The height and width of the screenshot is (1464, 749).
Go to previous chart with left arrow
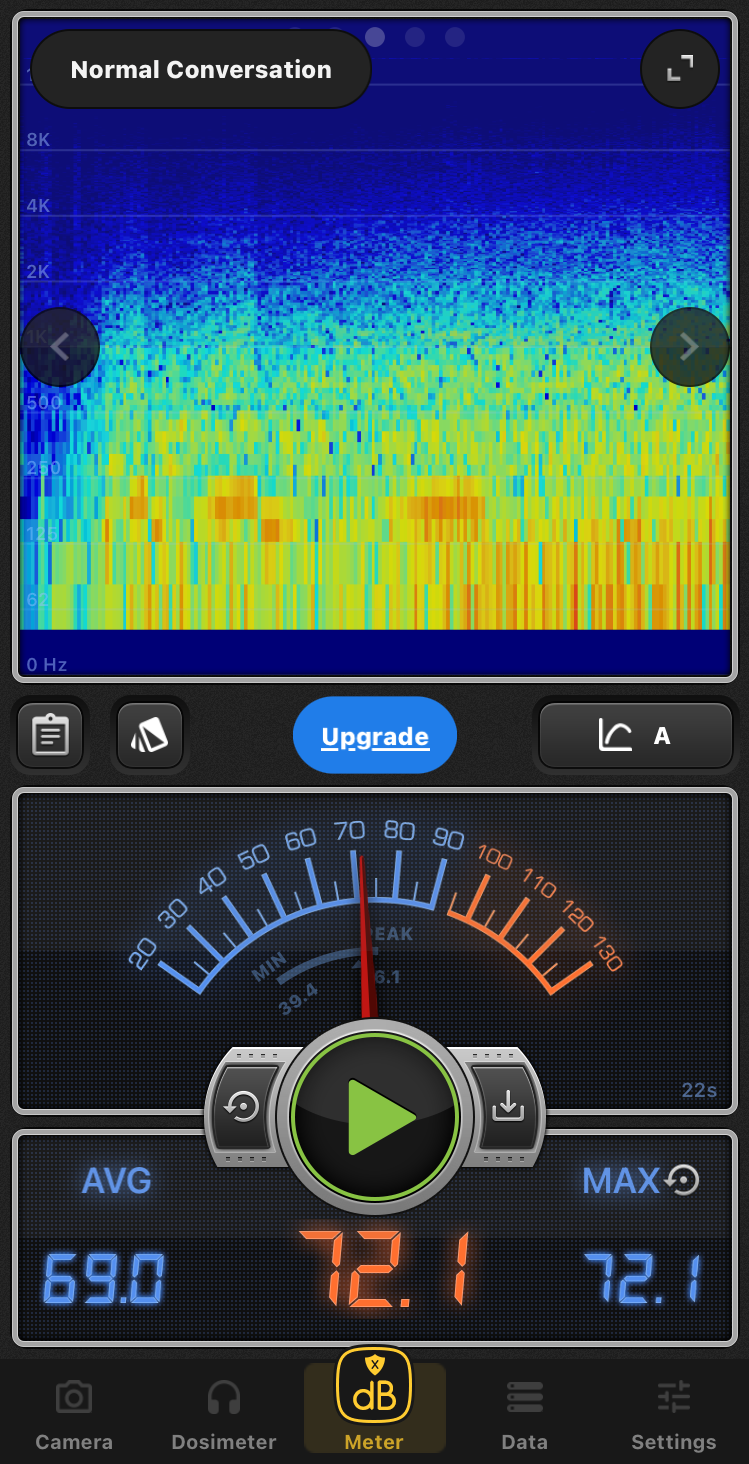[60, 347]
